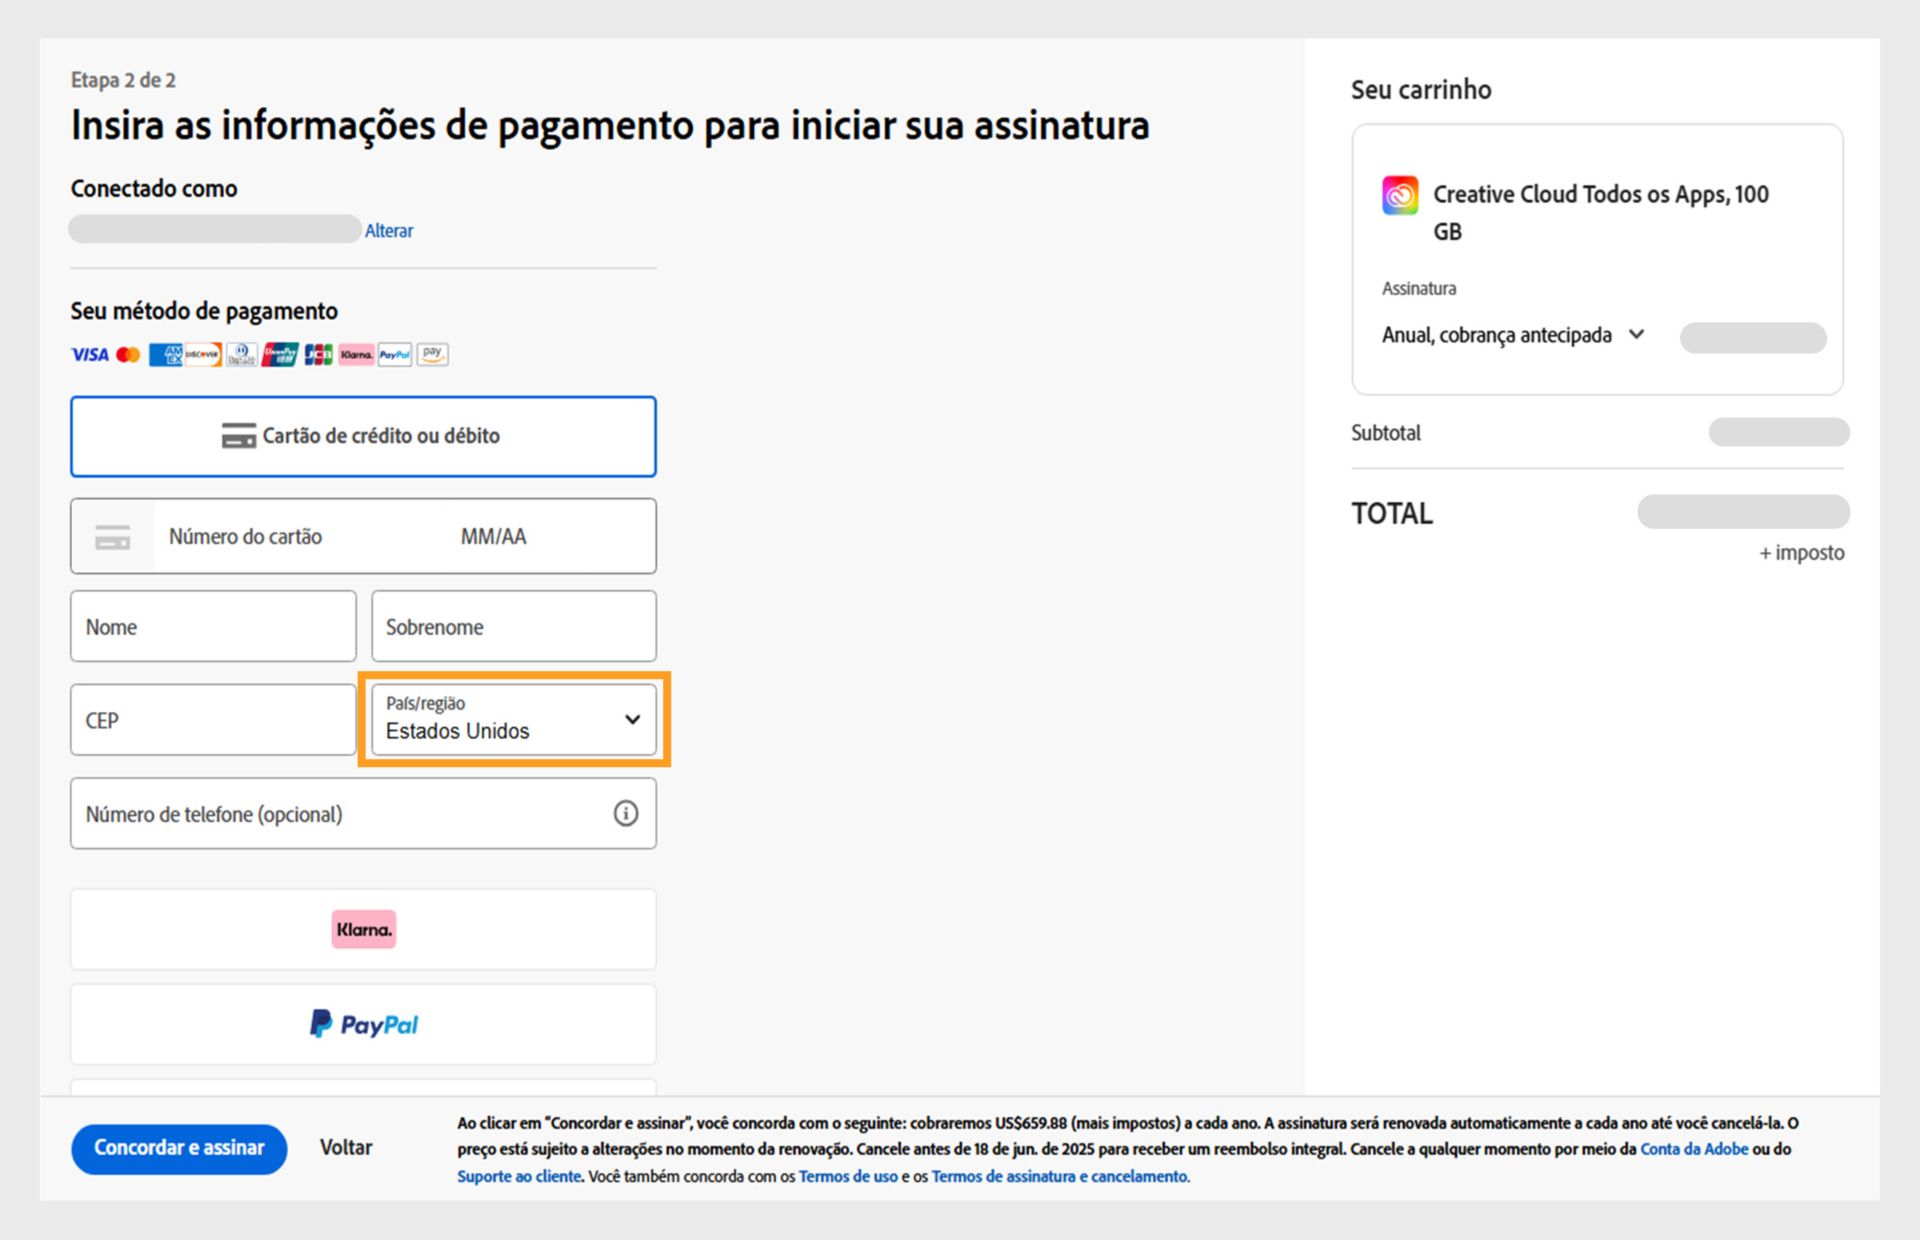Open phone number info tooltip icon
The height and width of the screenshot is (1240, 1920).
(625, 813)
